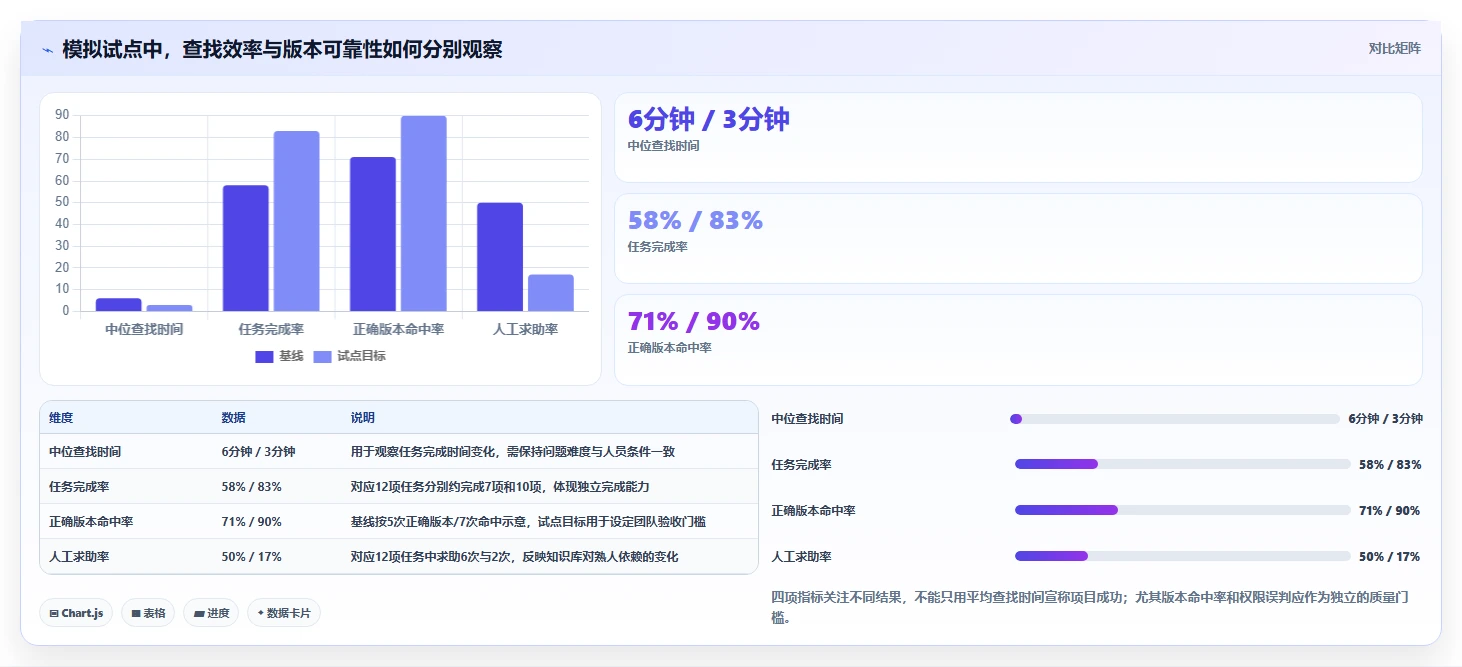Click the 人工求助率 progress bar
The image size is (1462, 667).
click(1182, 556)
